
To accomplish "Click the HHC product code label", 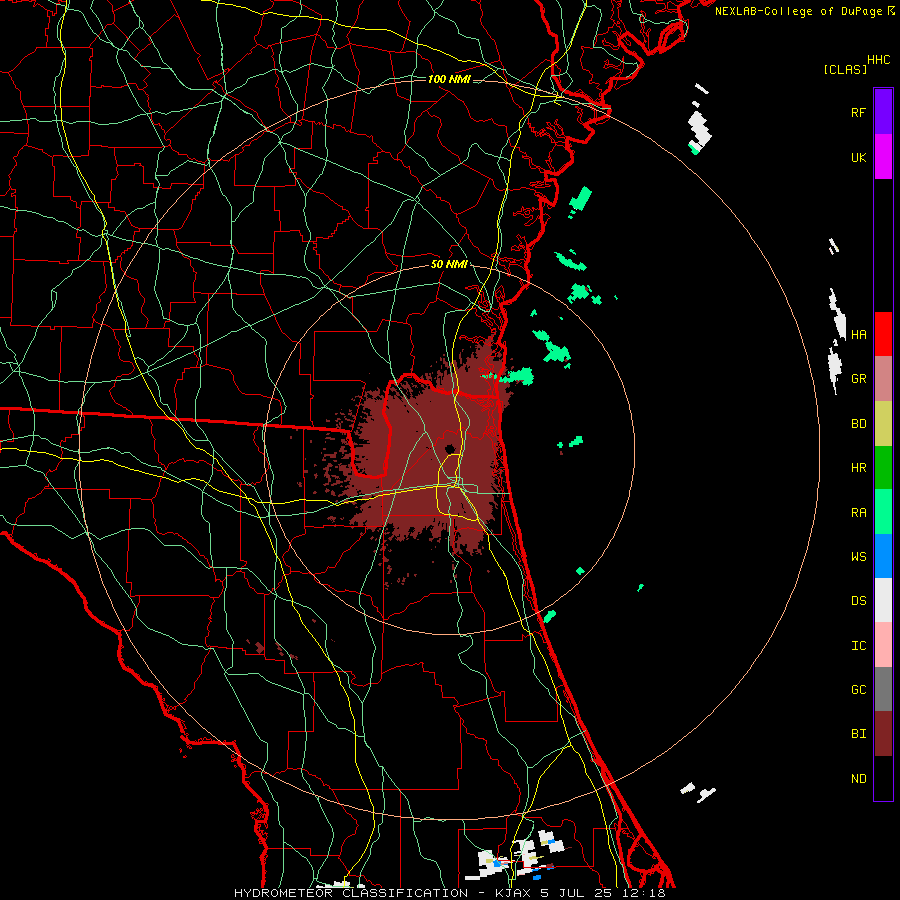I will pyautogui.click(x=879, y=60).
